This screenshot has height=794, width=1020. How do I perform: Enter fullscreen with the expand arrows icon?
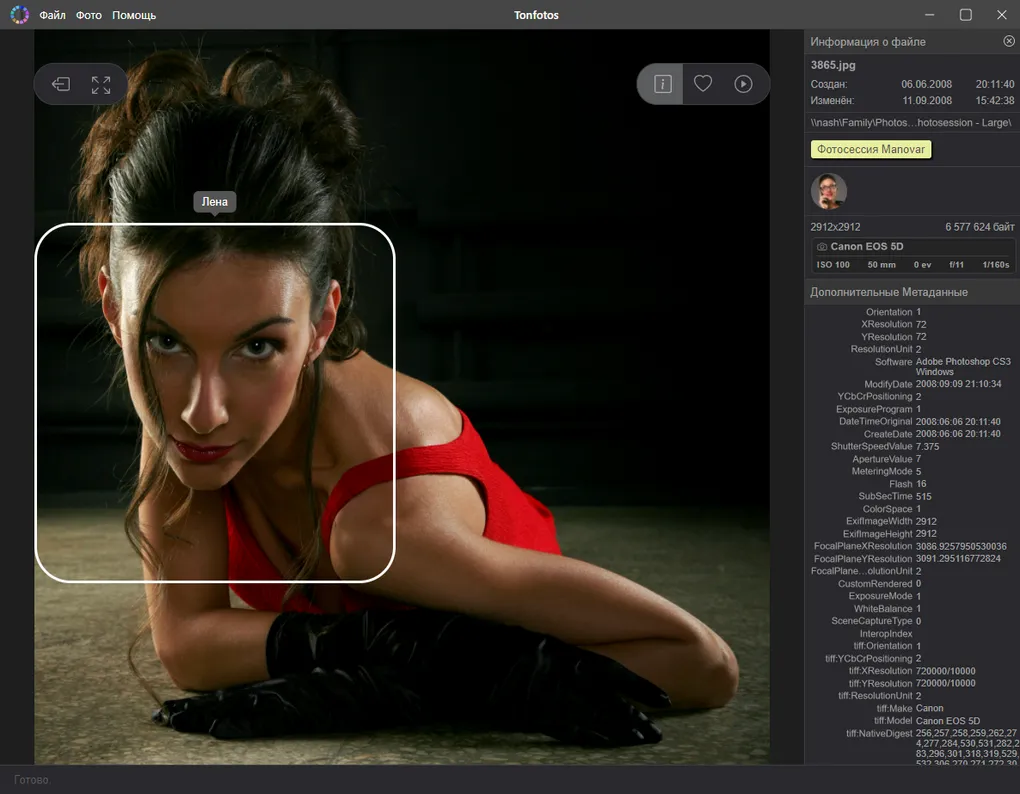pos(101,85)
